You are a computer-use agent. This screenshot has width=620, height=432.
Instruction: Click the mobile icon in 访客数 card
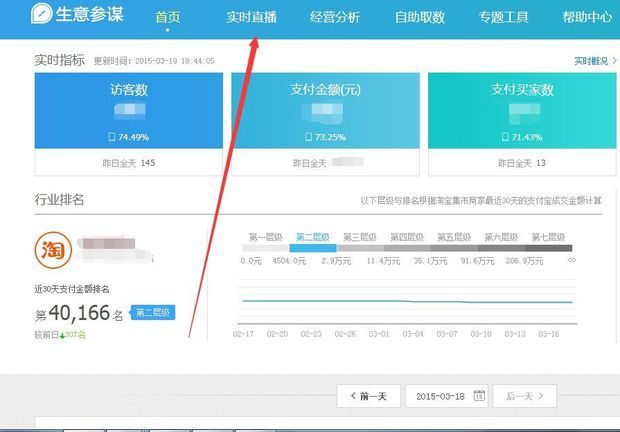tap(112, 136)
